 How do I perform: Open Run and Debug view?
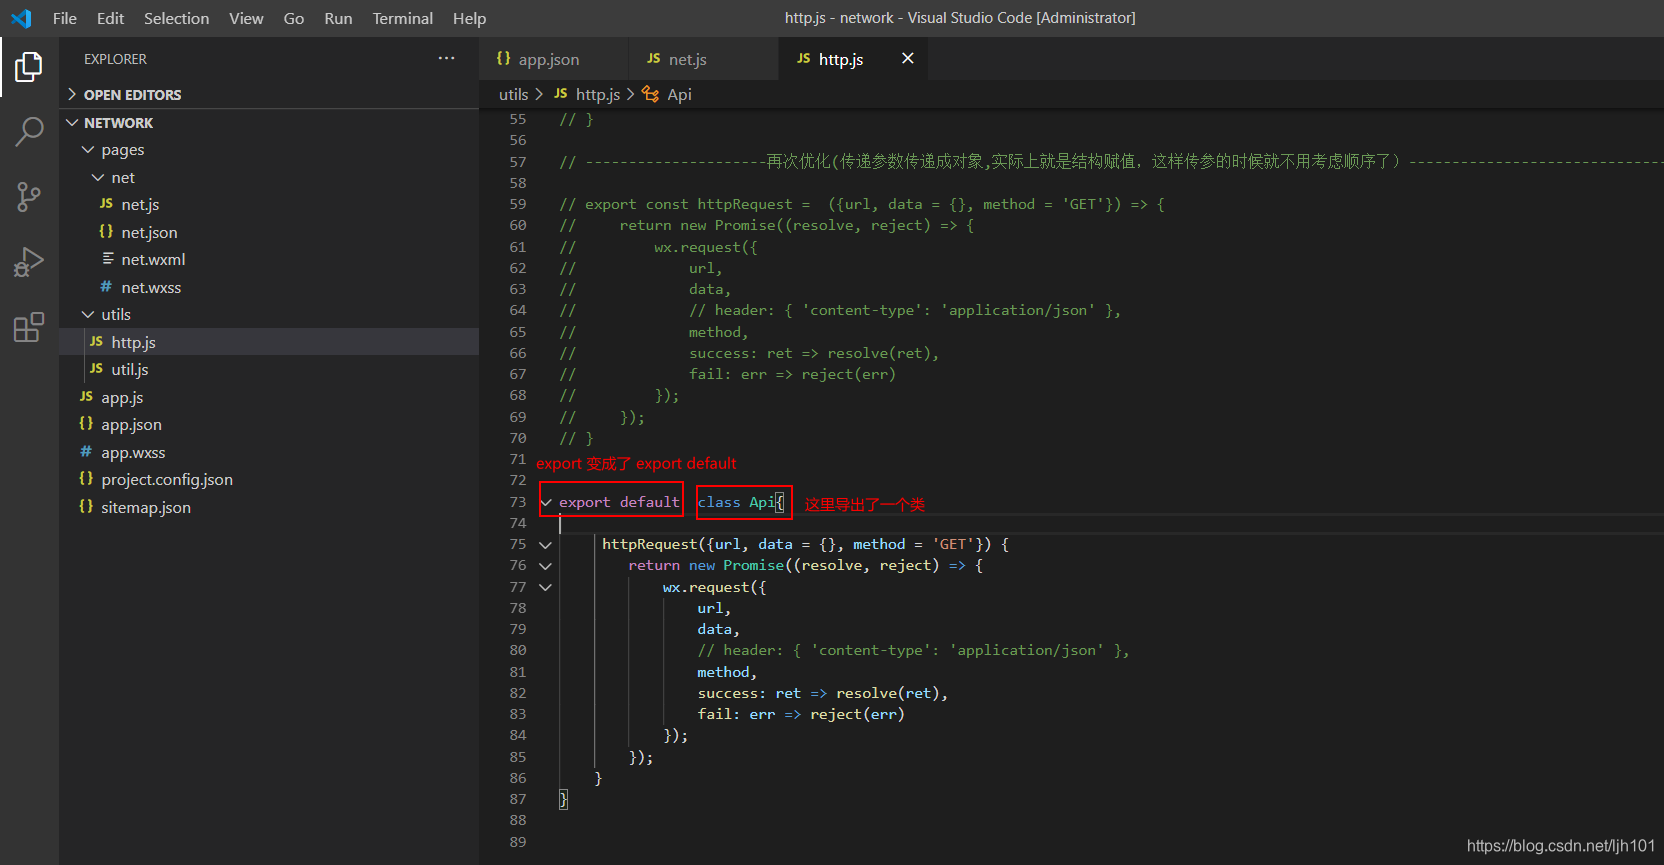tap(29, 261)
